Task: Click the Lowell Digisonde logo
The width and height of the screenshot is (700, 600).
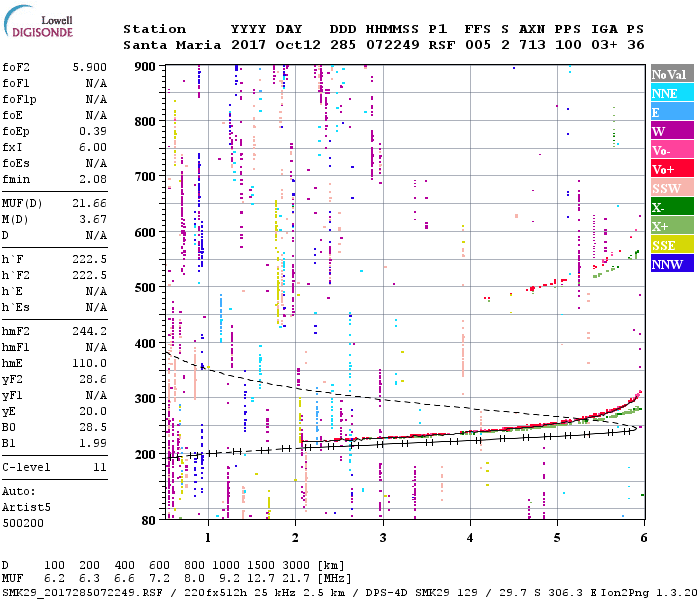Action: click(38, 22)
